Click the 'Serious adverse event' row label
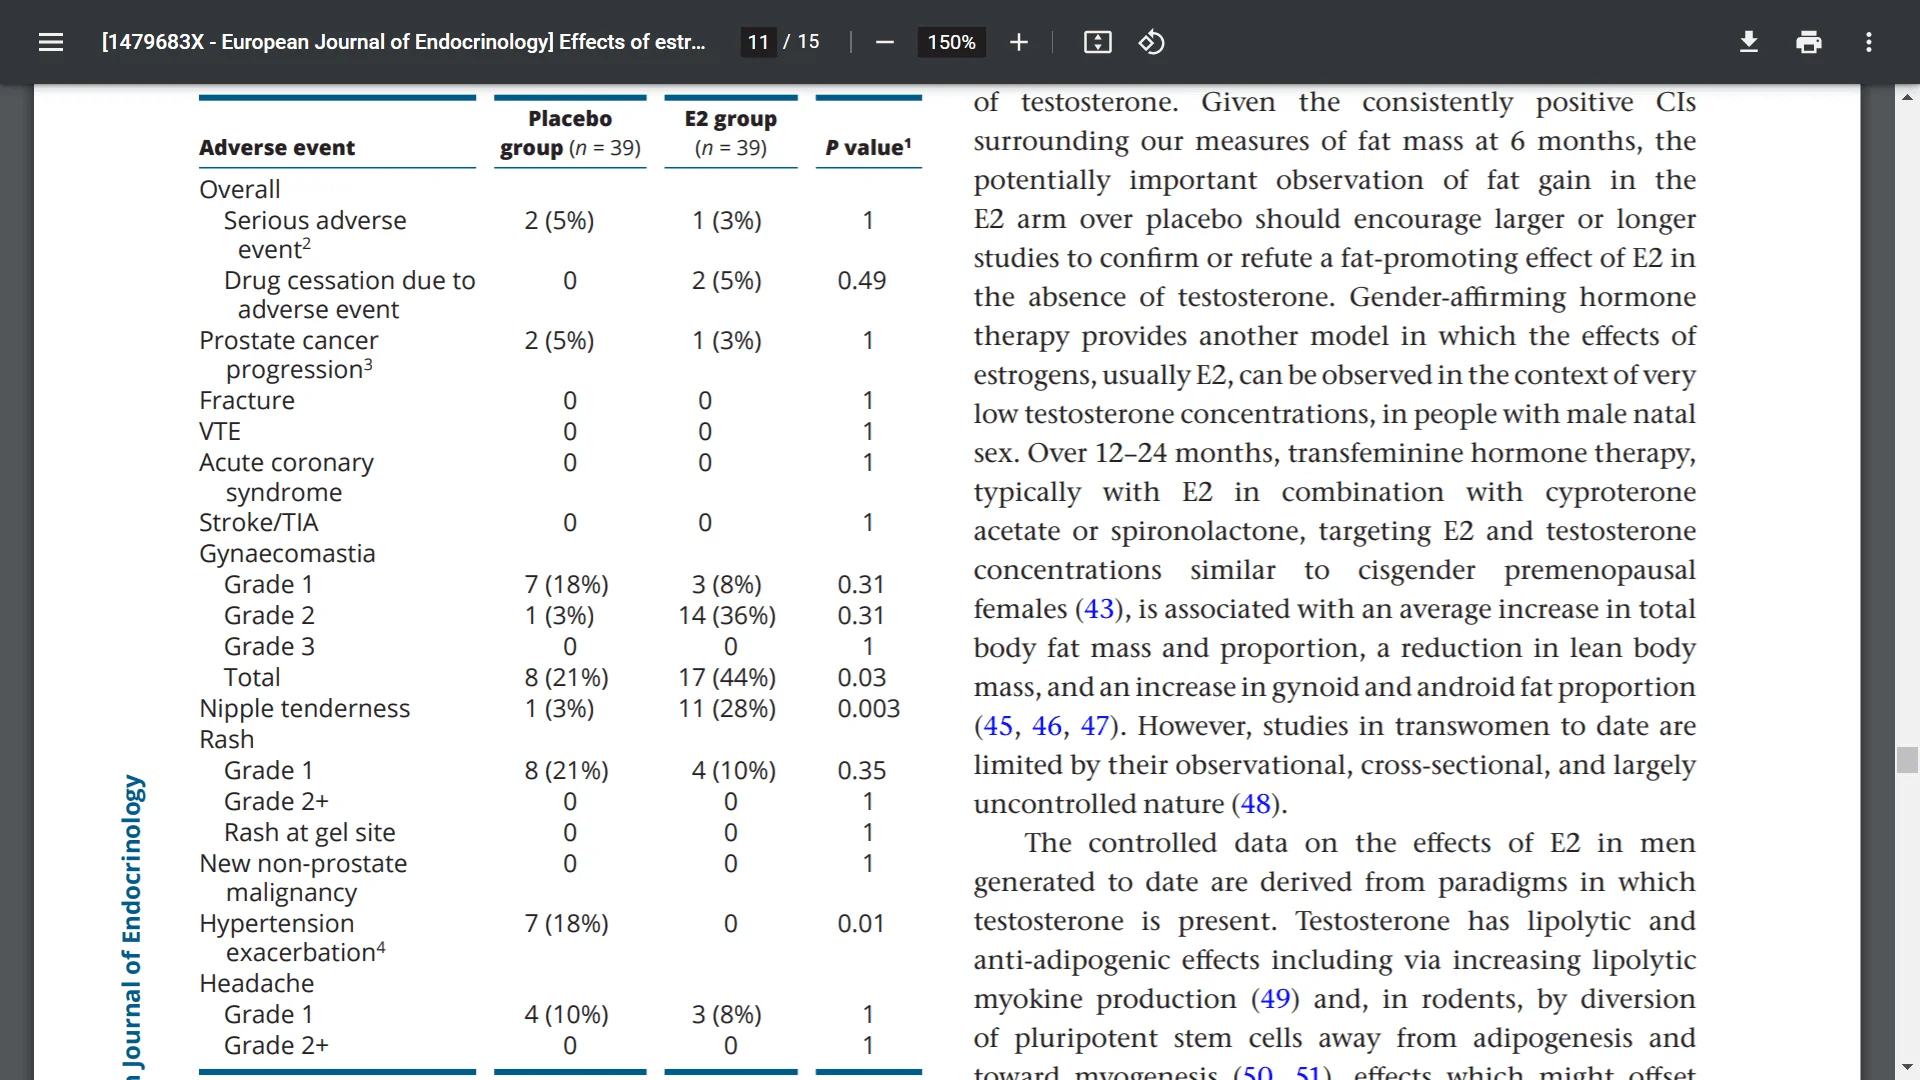 point(315,234)
